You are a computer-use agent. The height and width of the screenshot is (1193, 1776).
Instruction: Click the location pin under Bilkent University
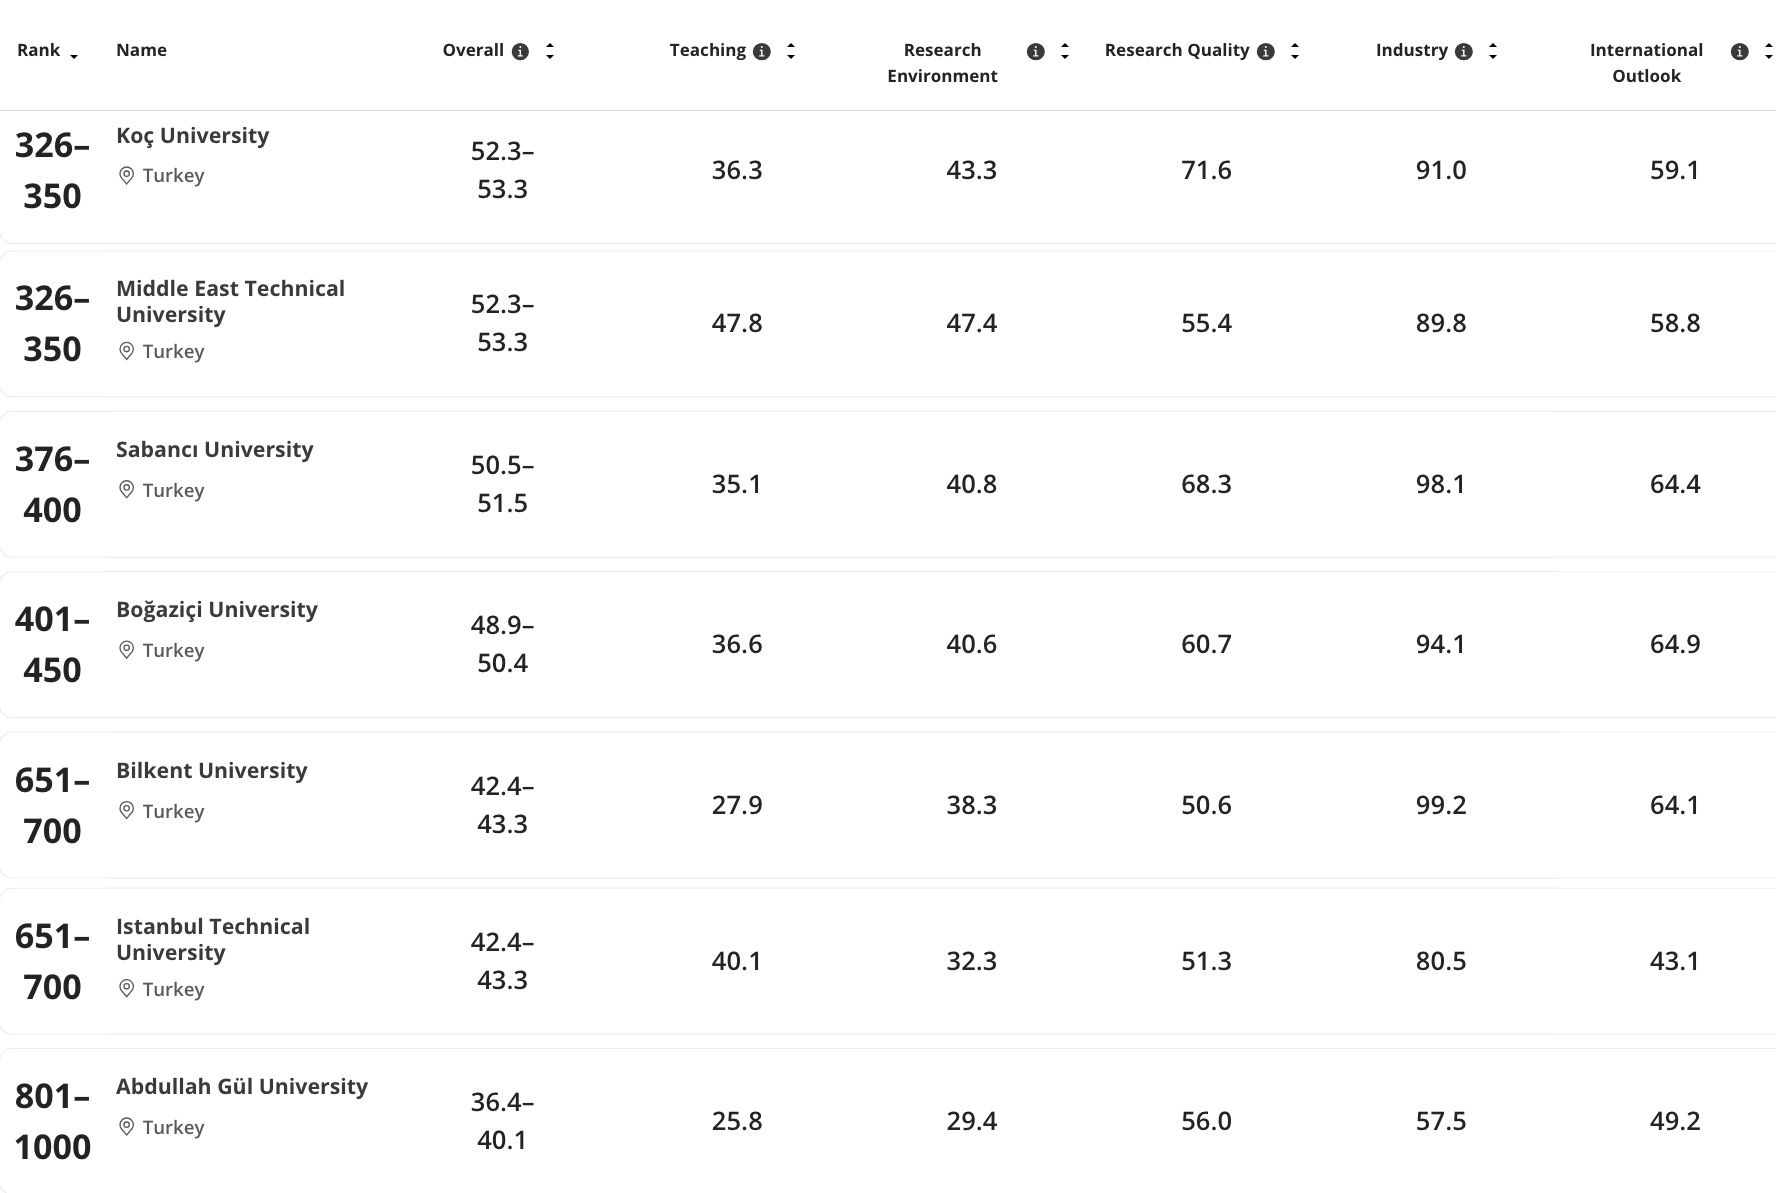pyautogui.click(x=126, y=811)
